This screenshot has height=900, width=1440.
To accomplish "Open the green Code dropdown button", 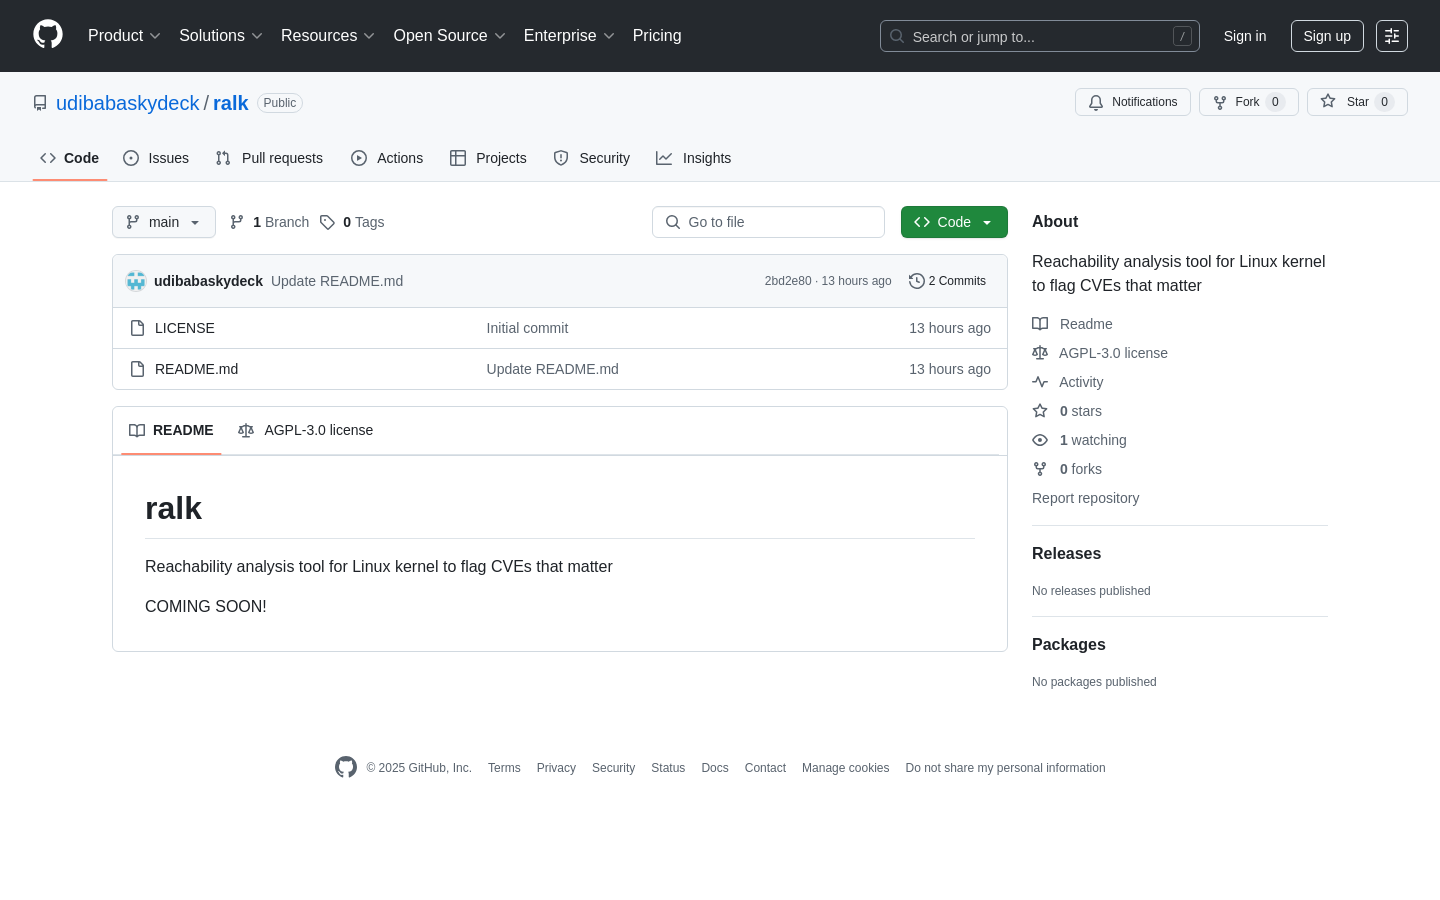I will pos(954,222).
